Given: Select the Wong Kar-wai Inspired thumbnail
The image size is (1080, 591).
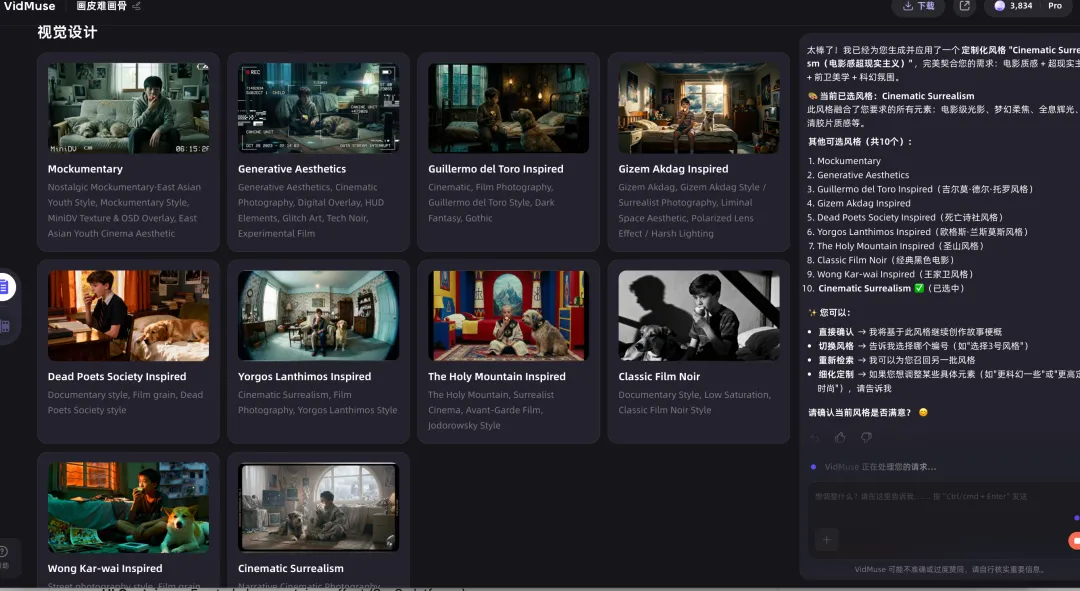Looking at the screenshot, I should point(129,508).
